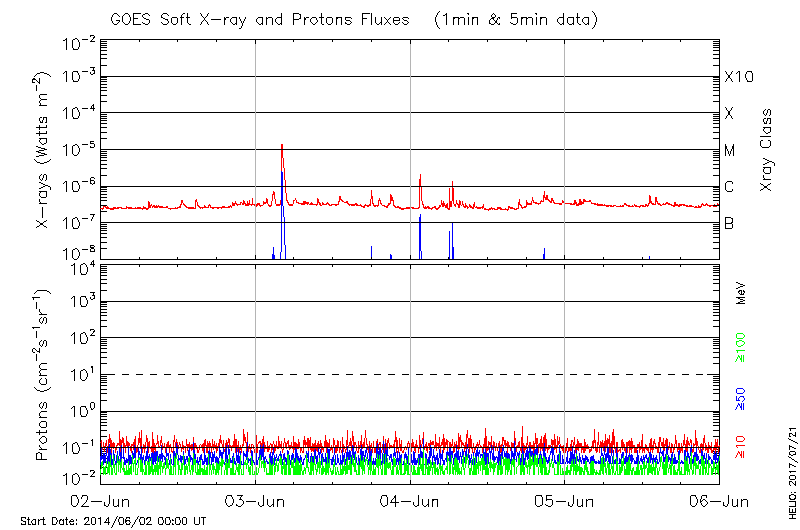Click the 'Xray Class' vertical axis label
Screen dimensions: 800x530
pyautogui.click(x=767, y=150)
